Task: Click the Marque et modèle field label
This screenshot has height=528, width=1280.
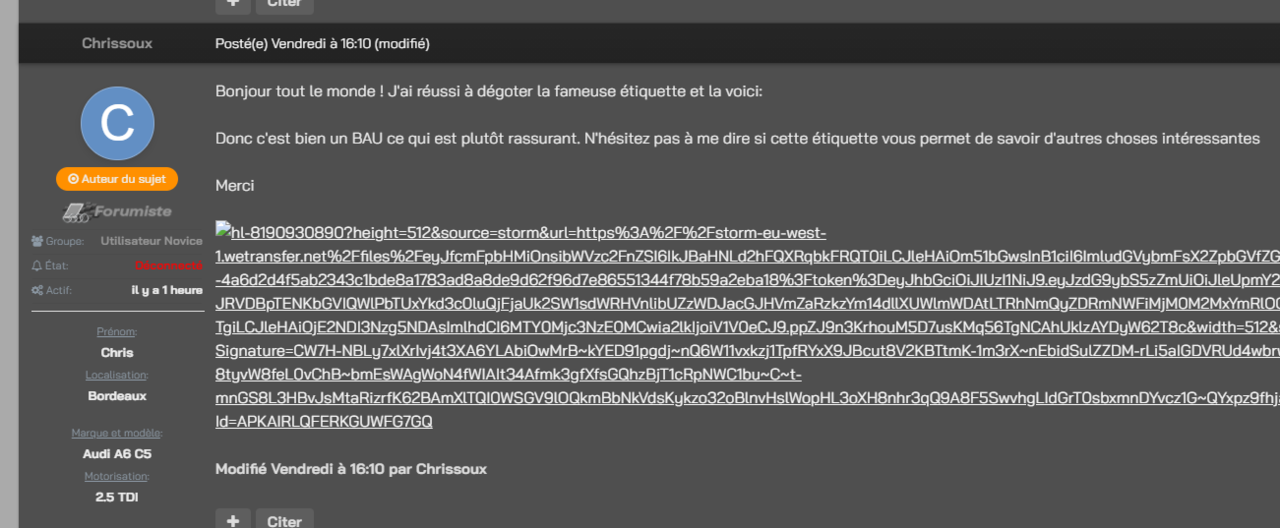Action: point(117,433)
